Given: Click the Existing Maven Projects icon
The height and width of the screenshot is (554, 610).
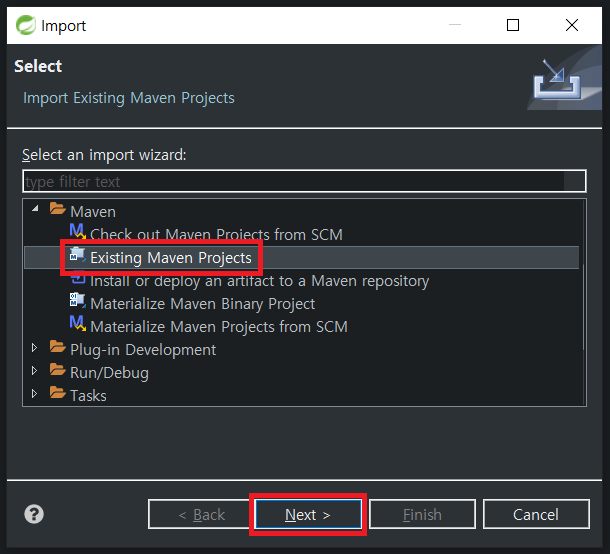Looking at the screenshot, I should [x=77, y=254].
